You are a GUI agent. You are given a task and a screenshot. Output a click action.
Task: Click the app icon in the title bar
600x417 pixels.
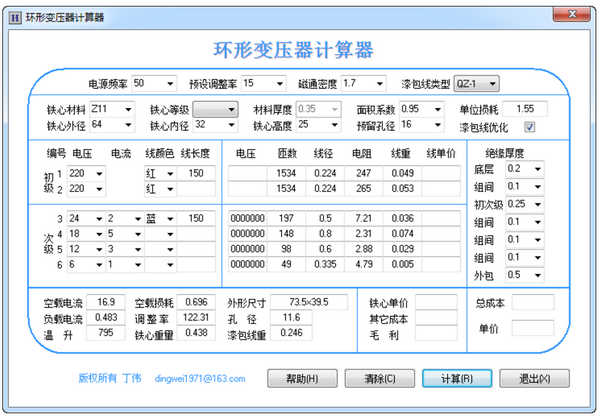coord(15,18)
